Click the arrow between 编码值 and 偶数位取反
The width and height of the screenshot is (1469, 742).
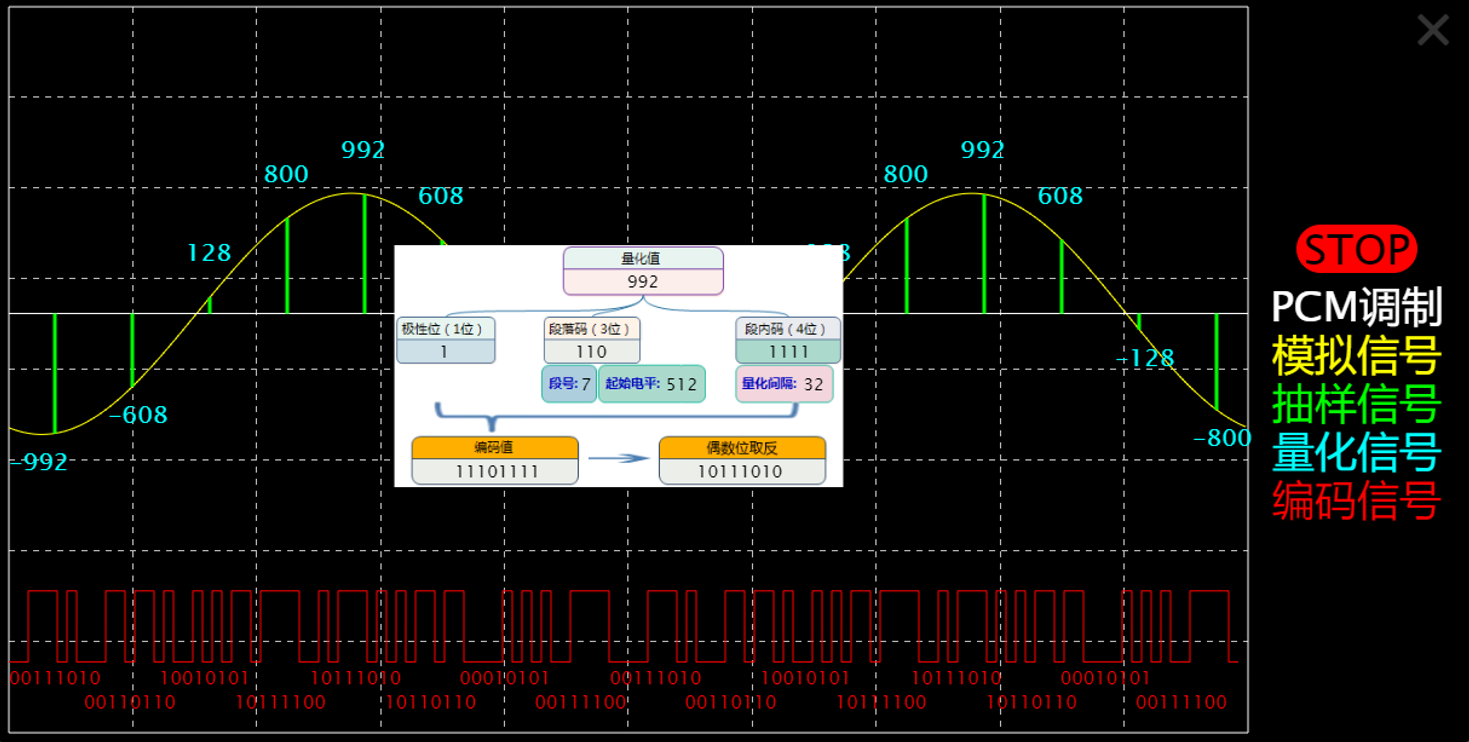point(618,459)
